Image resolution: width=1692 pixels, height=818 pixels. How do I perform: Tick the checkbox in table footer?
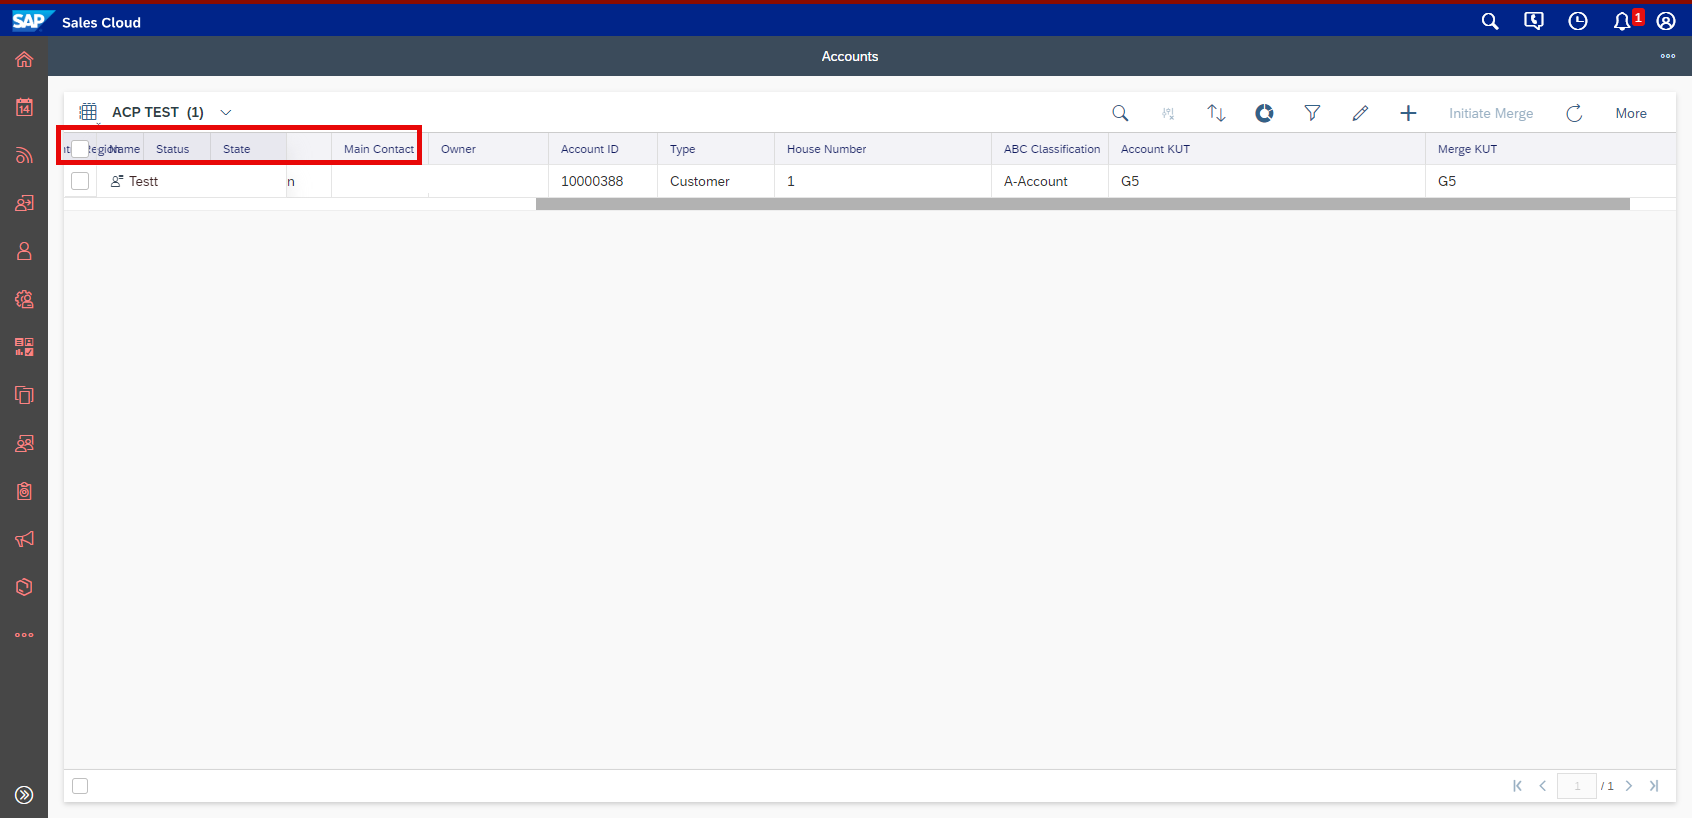[x=80, y=786]
